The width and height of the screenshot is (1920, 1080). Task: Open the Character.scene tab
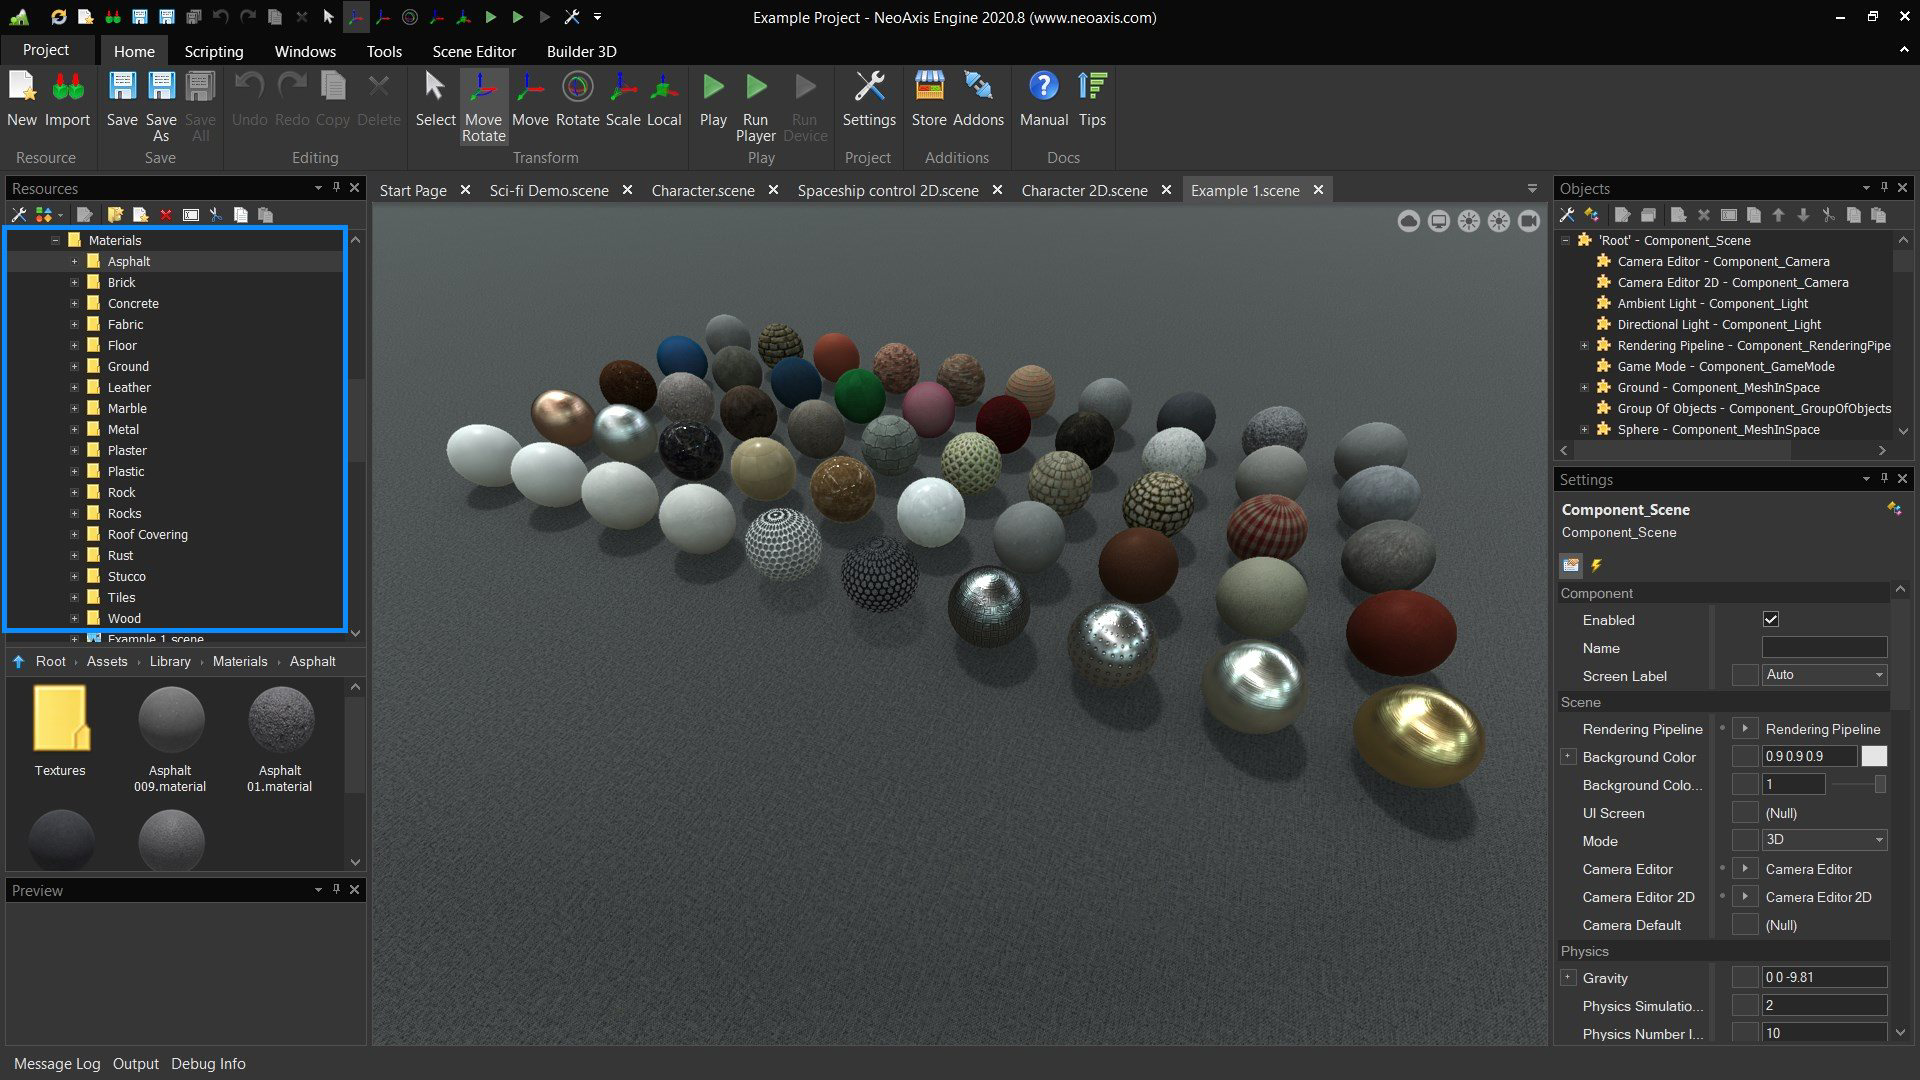[x=703, y=190]
